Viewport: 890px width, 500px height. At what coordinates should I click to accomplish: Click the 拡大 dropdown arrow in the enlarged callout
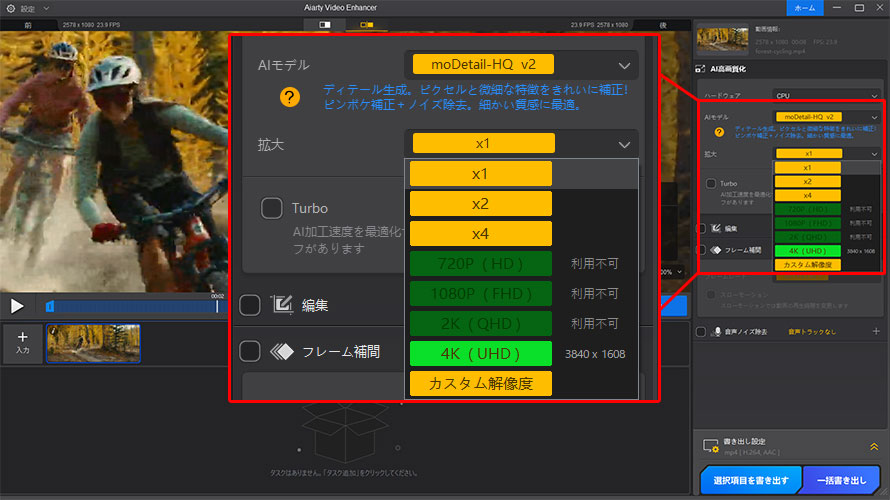(624, 145)
